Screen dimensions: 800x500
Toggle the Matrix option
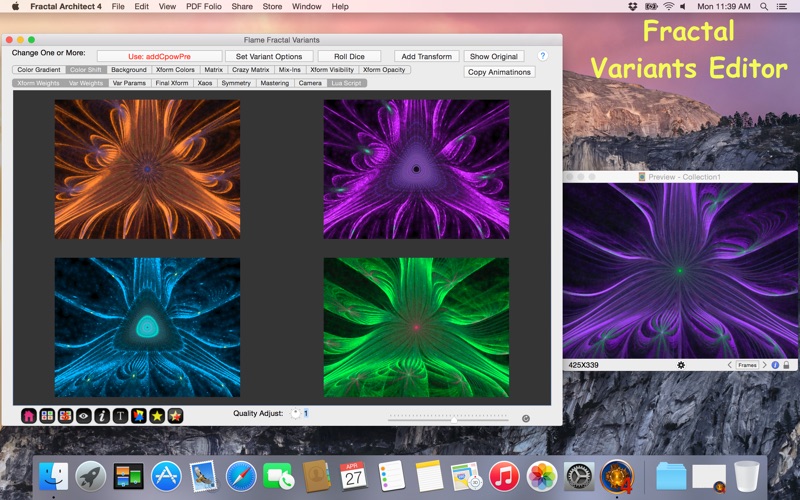213,69
